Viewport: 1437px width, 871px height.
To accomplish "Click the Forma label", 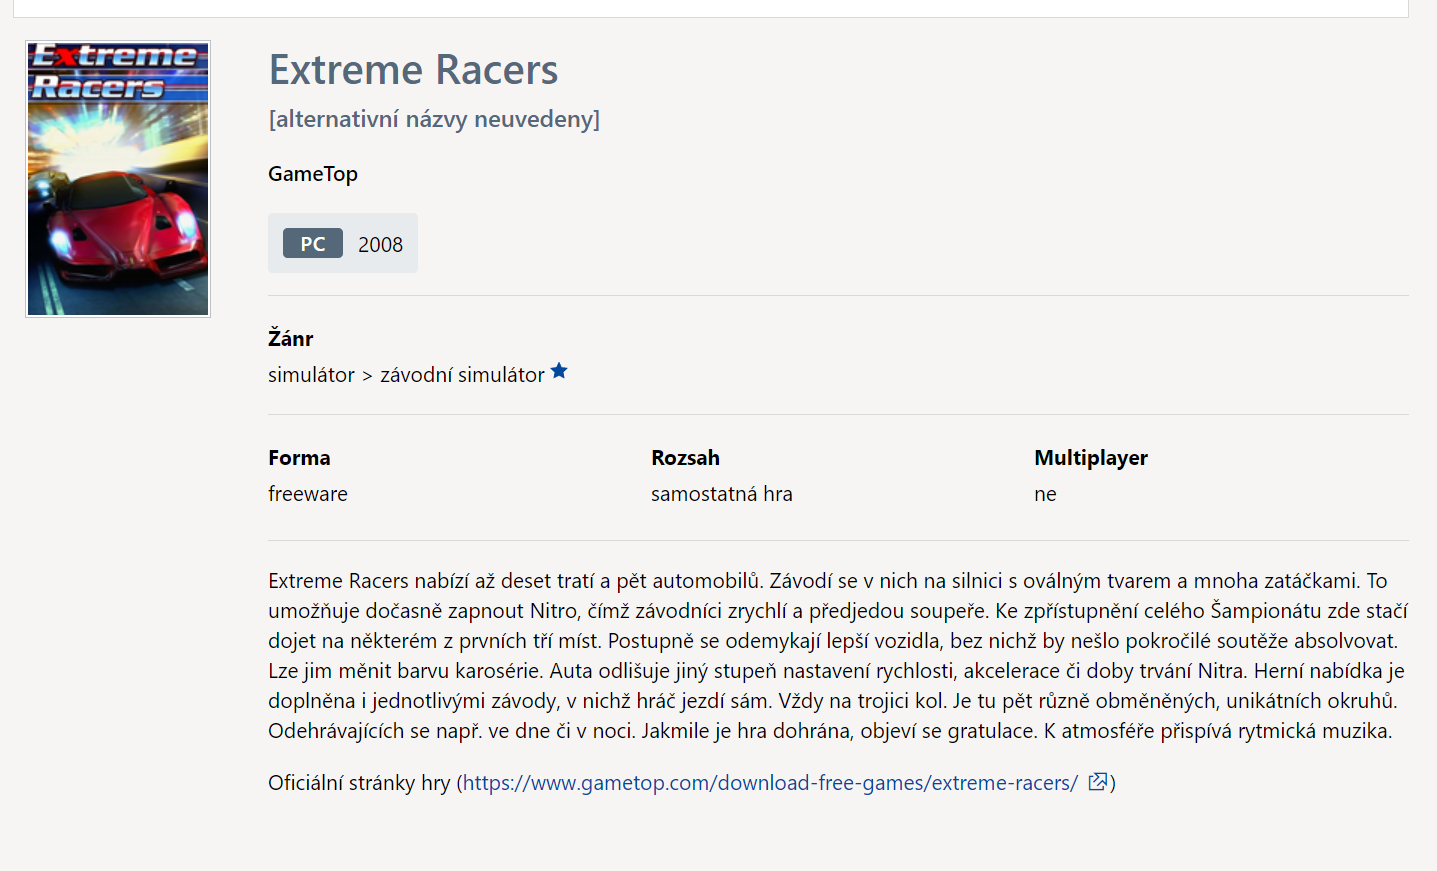I will (299, 458).
